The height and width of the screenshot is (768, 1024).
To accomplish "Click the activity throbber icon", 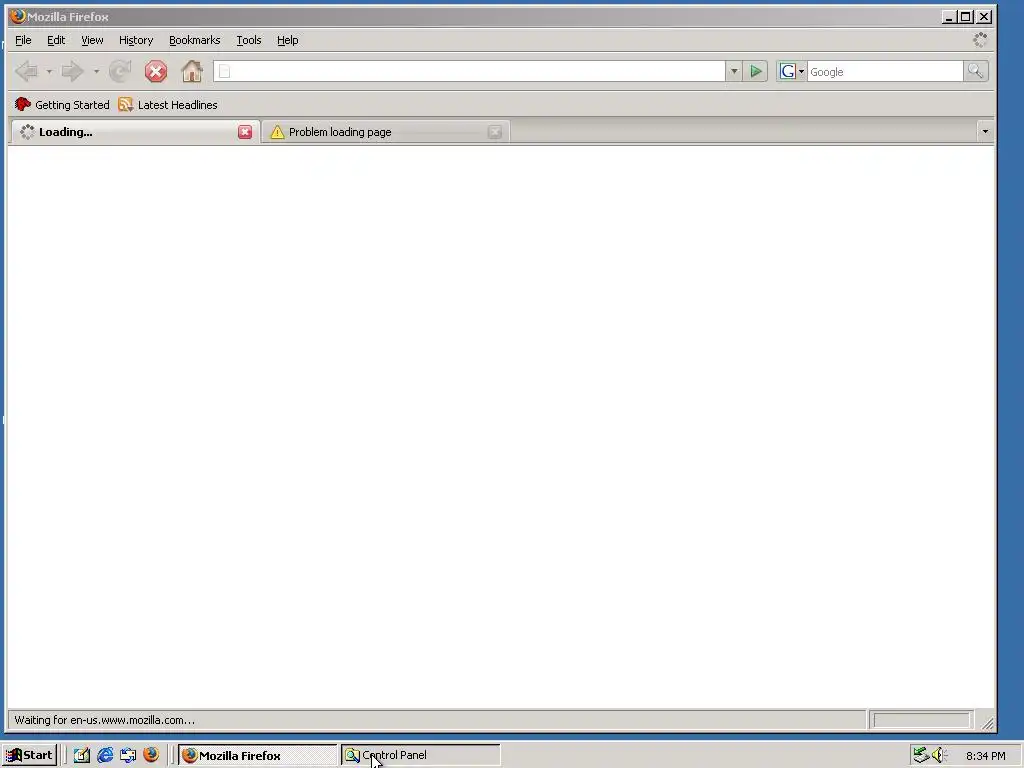I will (x=980, y=40).
